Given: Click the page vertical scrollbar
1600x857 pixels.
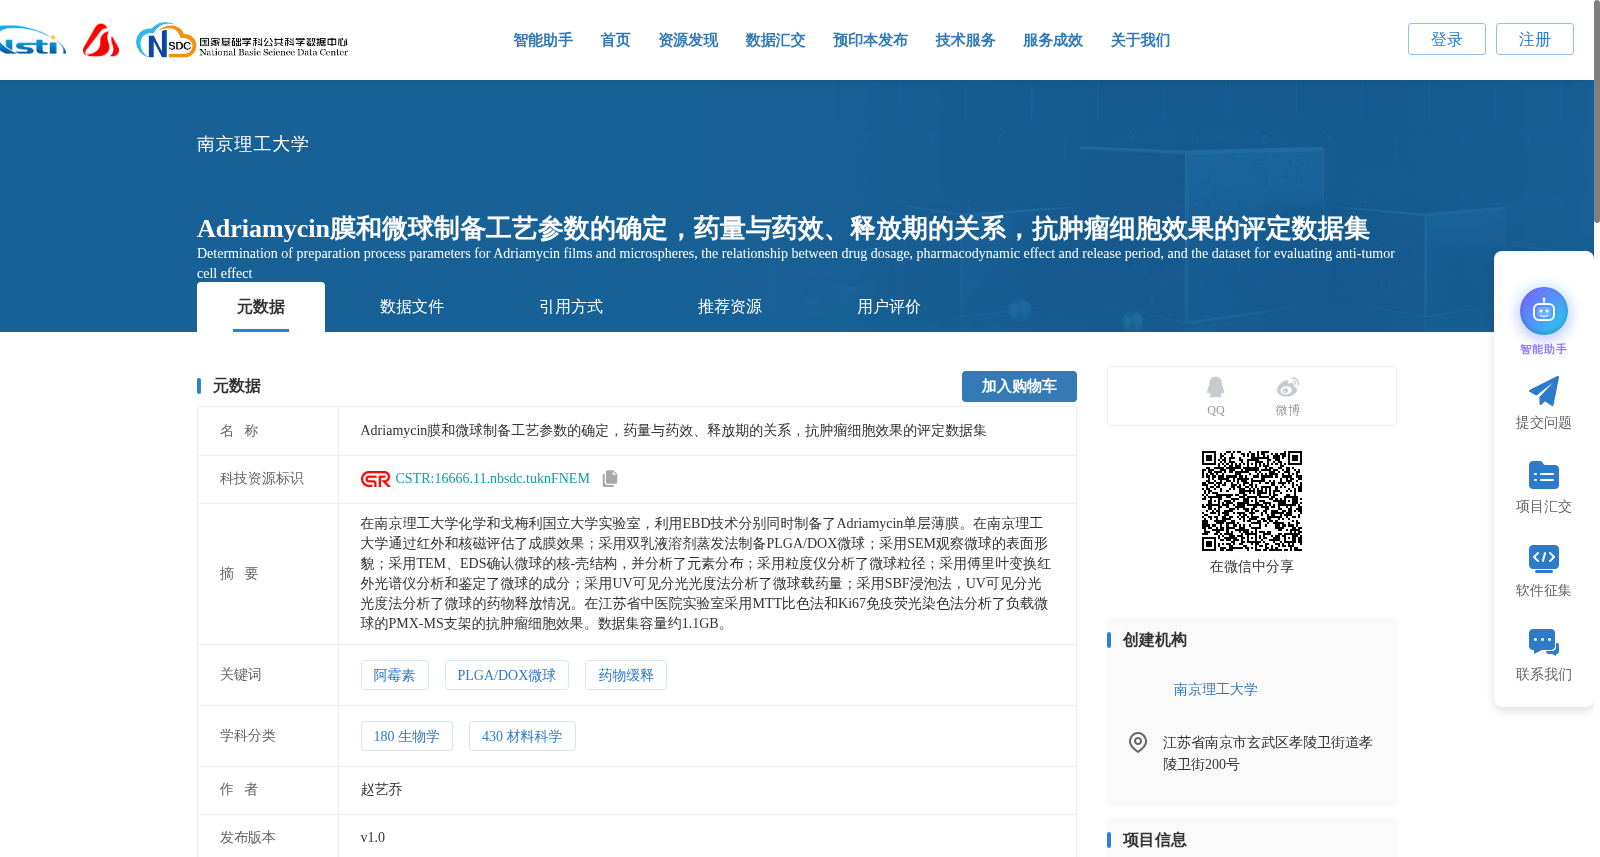Looking at the screenshot, I should coord(1596,110).
